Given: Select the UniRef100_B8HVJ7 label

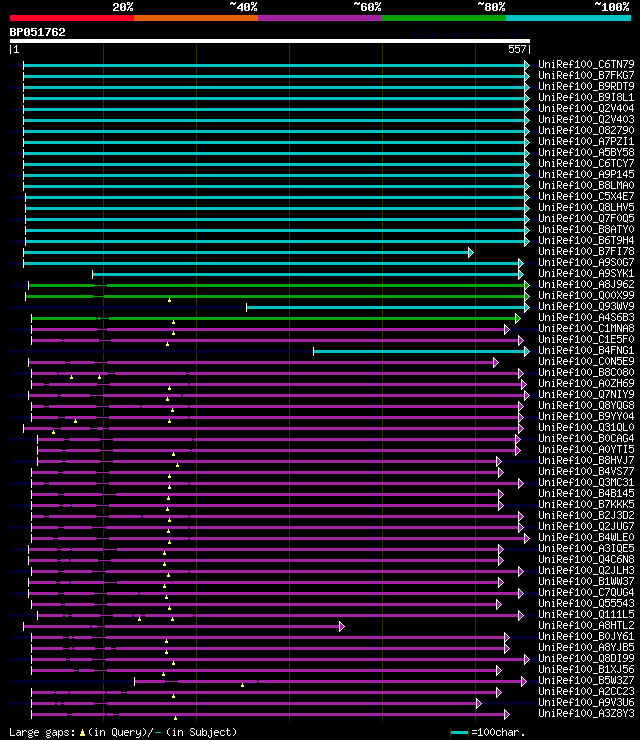Looking at the screenshot, I should pyautogui.click(x=586, y=460).
